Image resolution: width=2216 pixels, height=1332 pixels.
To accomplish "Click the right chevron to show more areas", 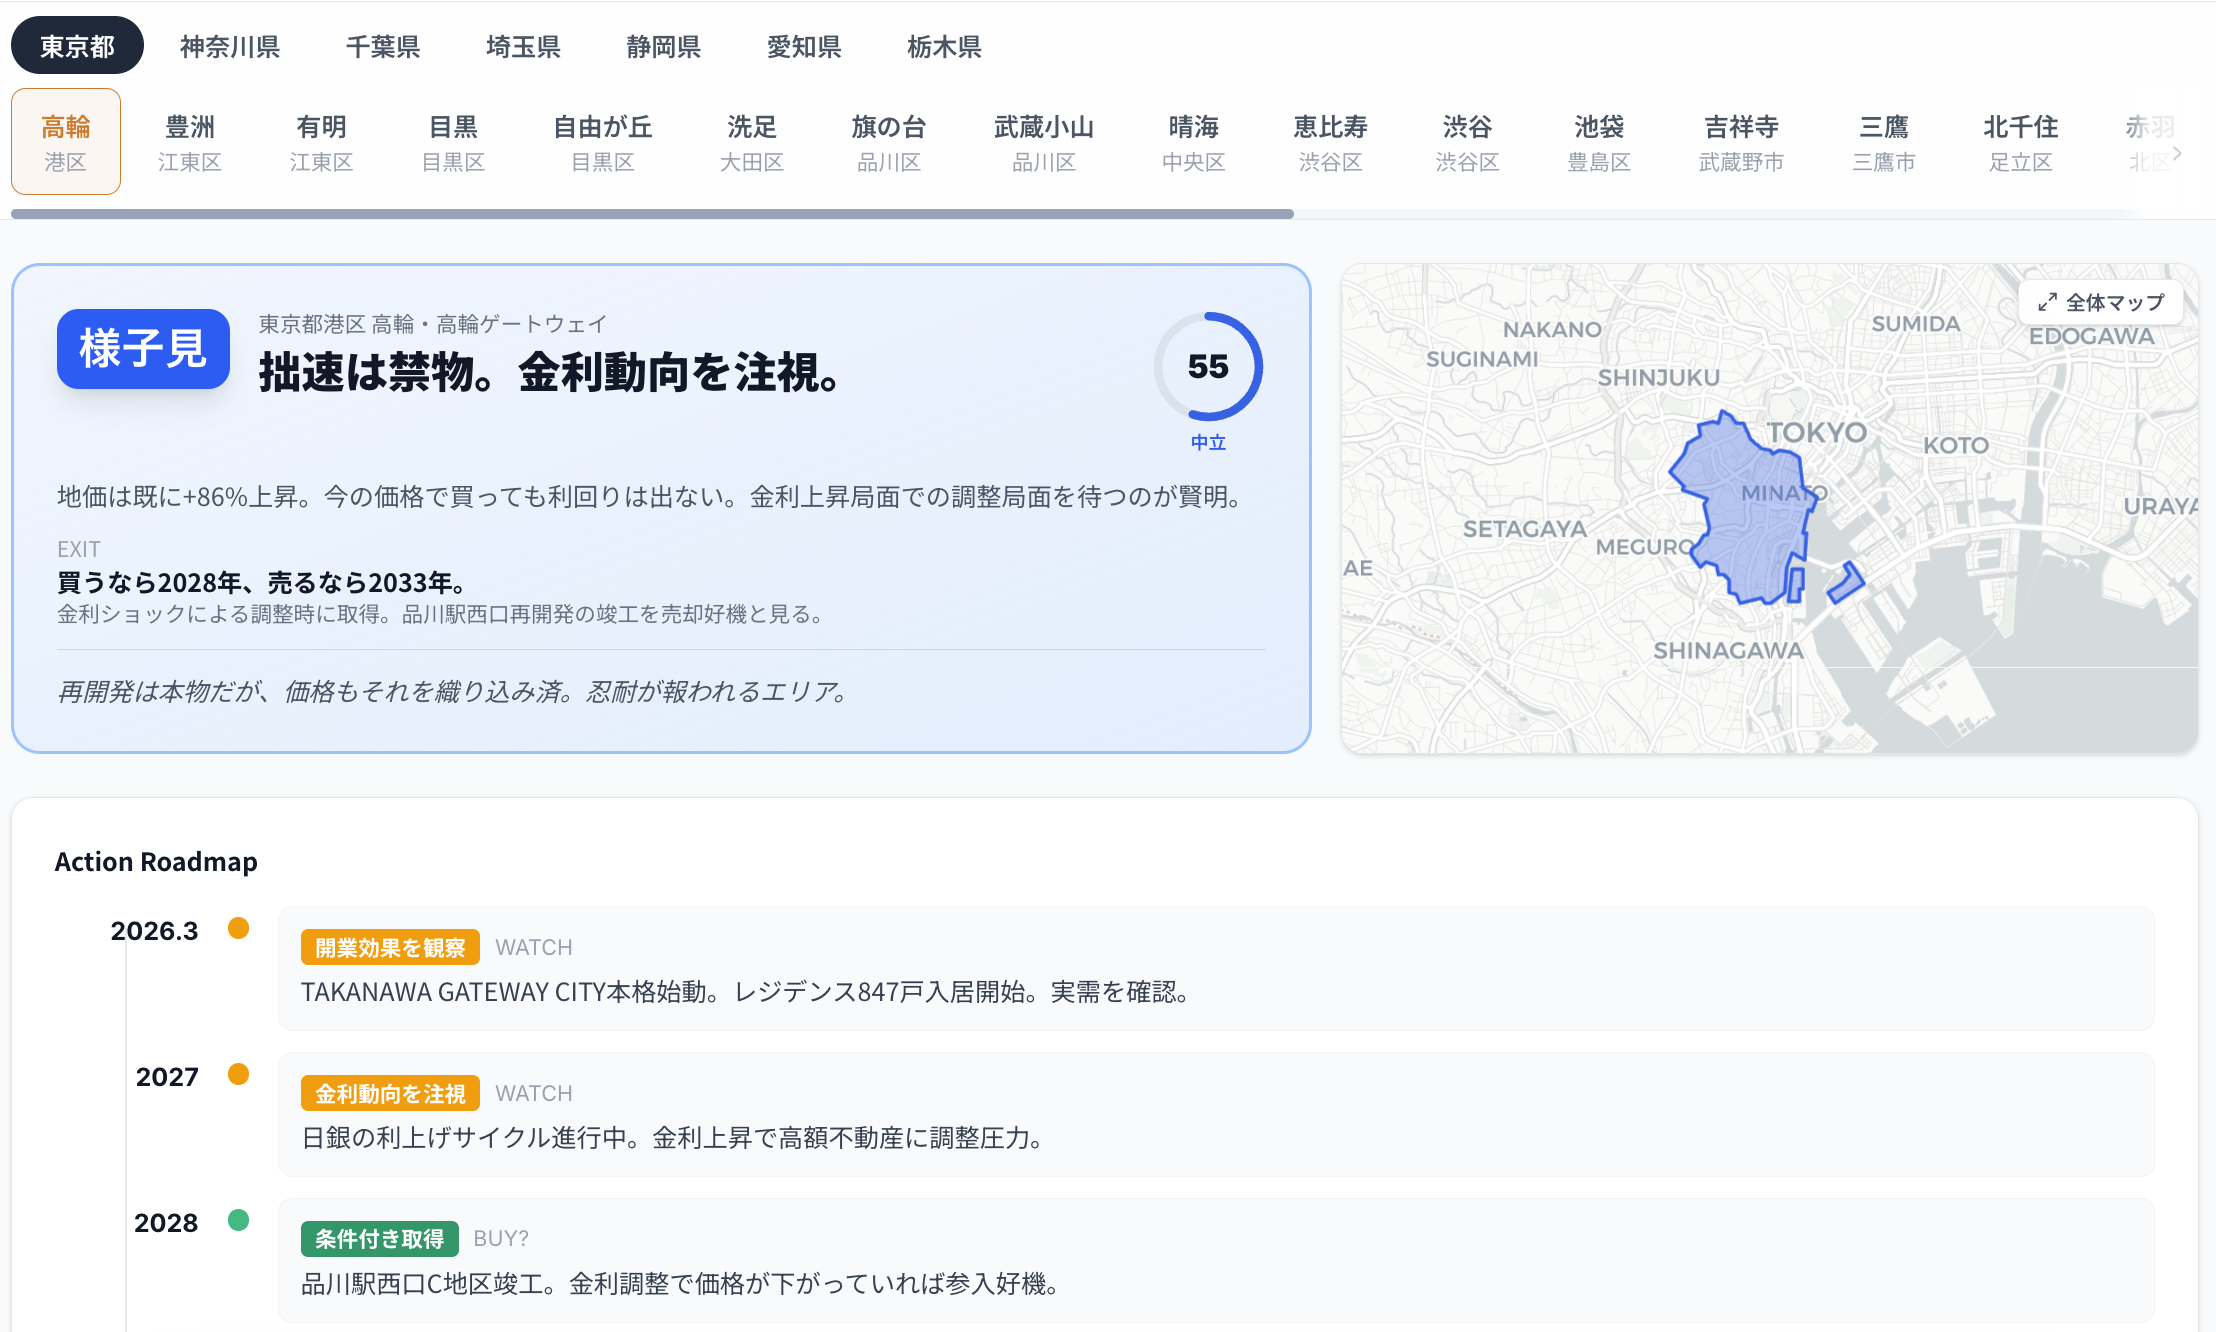I will click(x=2177, y=154).
